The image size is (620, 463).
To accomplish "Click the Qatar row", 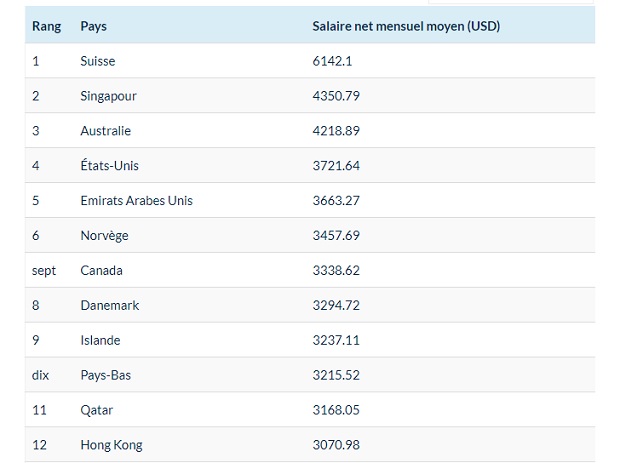I will click(x=310, y=410).
